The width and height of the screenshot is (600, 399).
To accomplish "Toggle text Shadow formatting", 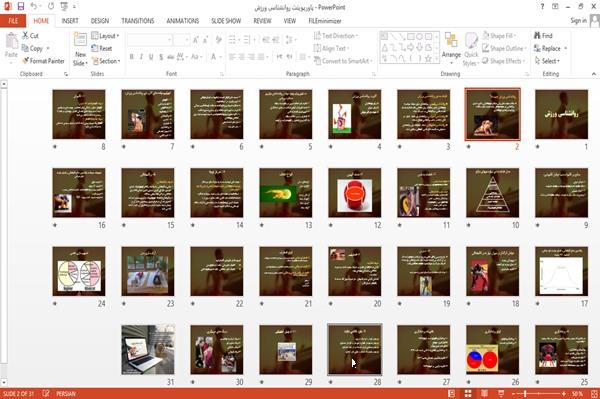I will click(x=161, y=57).
